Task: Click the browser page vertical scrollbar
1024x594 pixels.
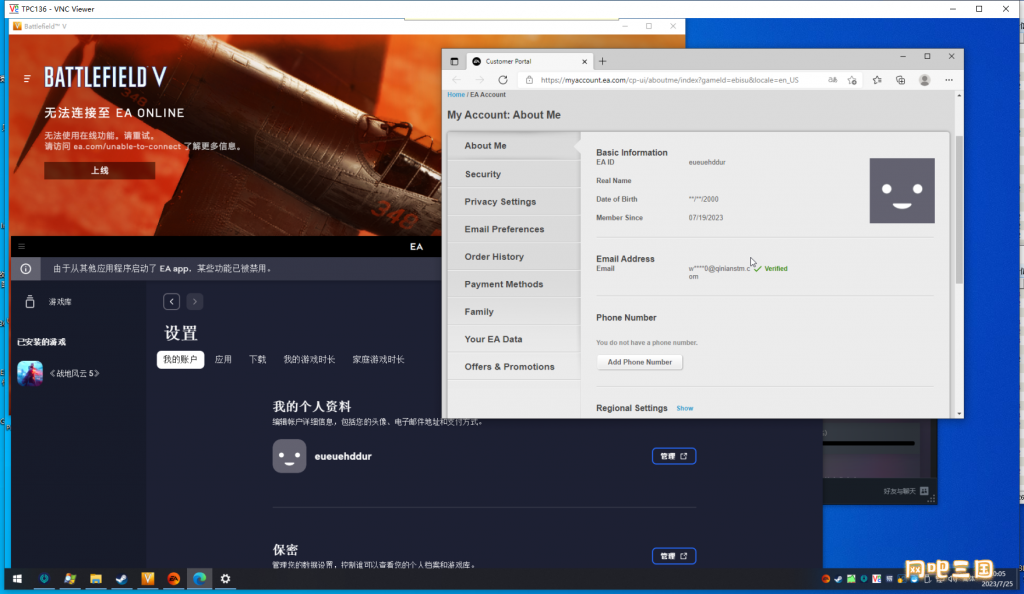Action: [x=959, y=209]
